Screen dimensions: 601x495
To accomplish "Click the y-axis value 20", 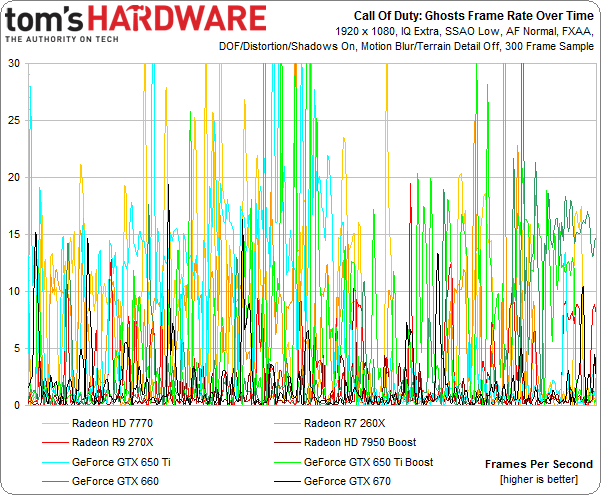I will point(14,178).
